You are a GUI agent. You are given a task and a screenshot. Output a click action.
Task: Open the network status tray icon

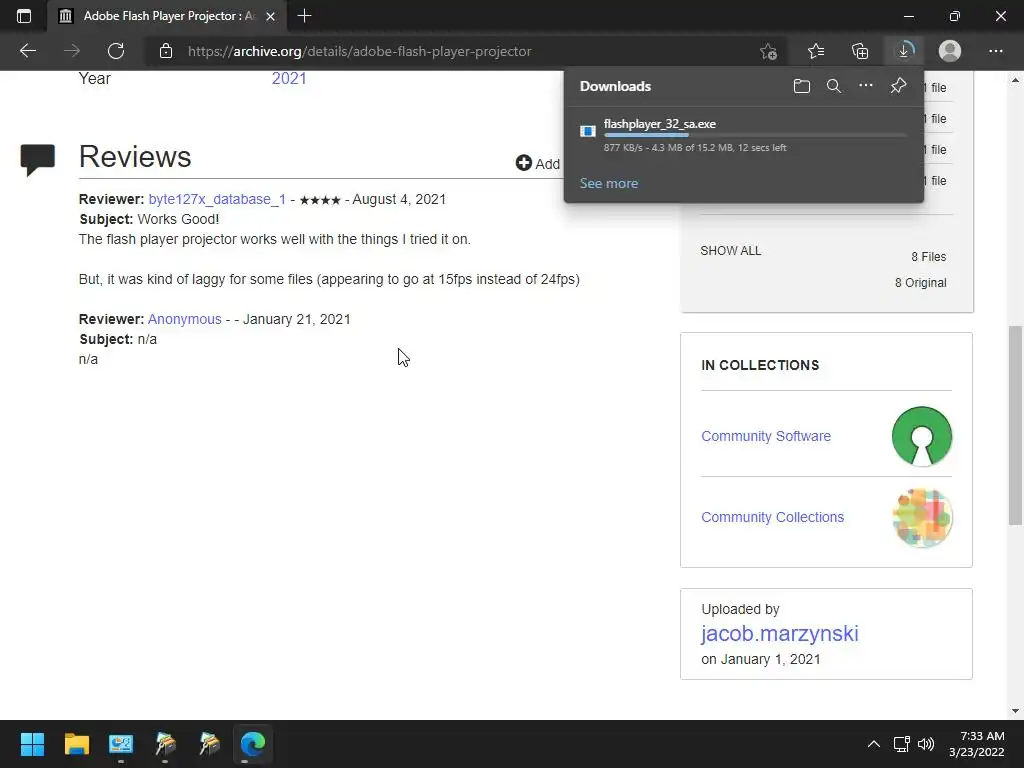tap(902, 744)
